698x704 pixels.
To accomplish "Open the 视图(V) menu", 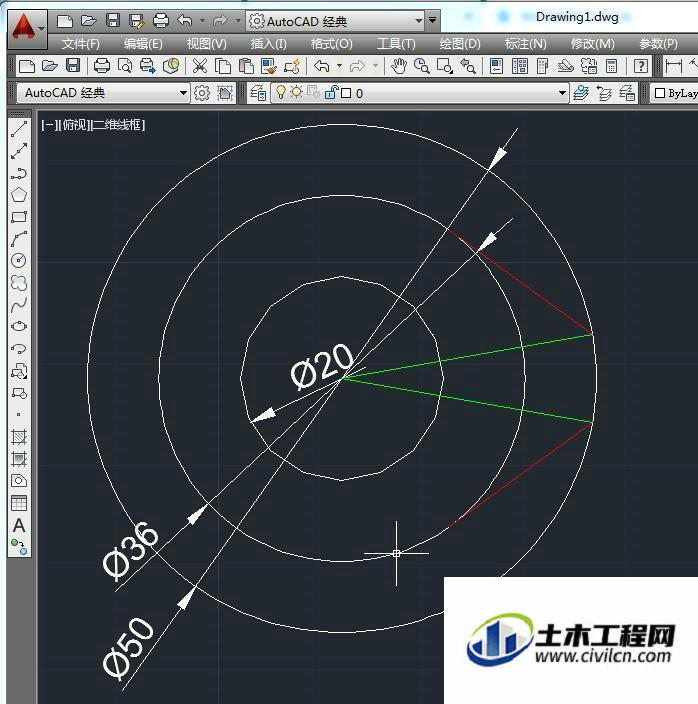I will [x=206, y=44].
